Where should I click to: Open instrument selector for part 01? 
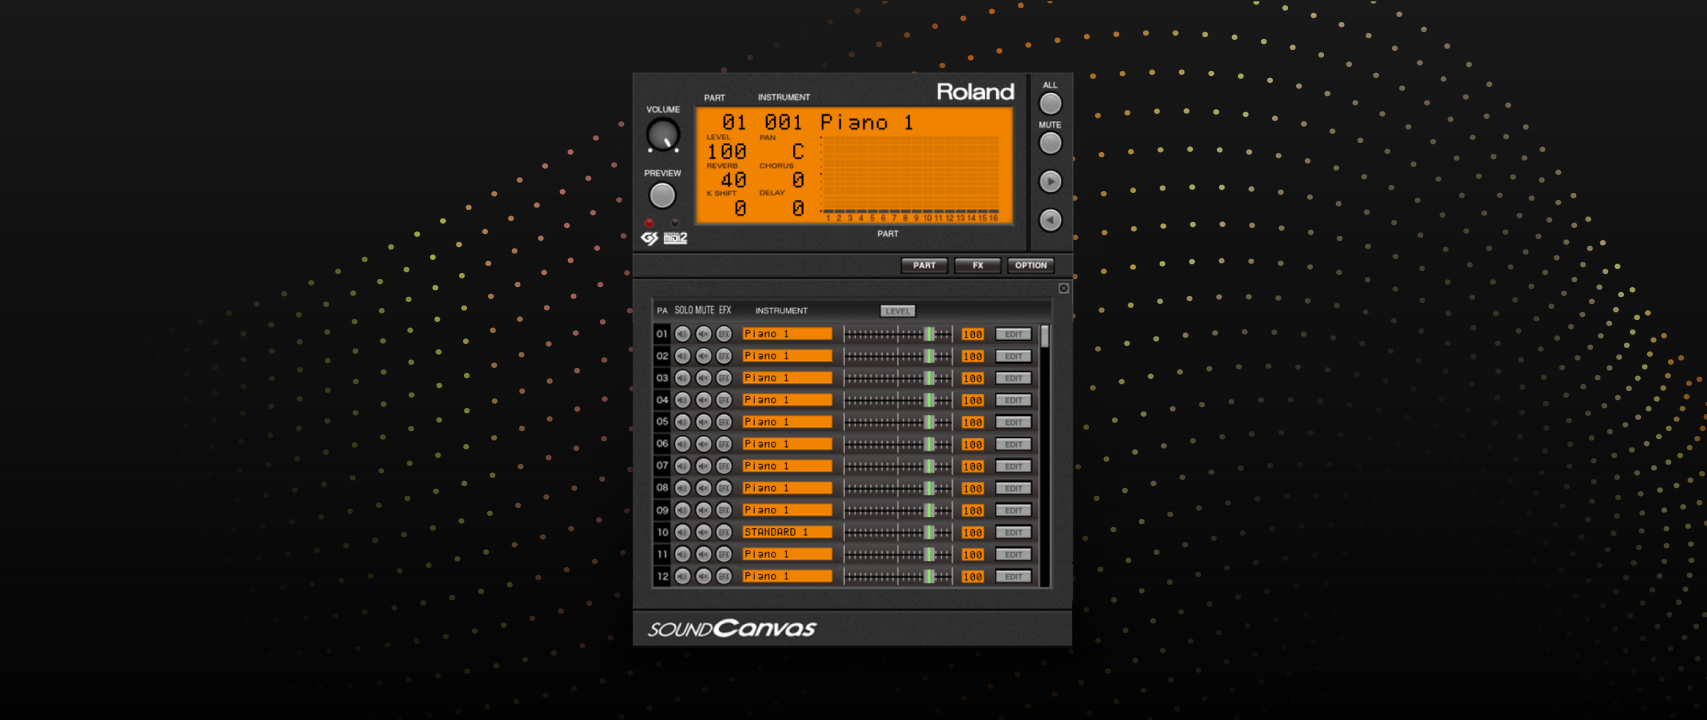(787, 334)
